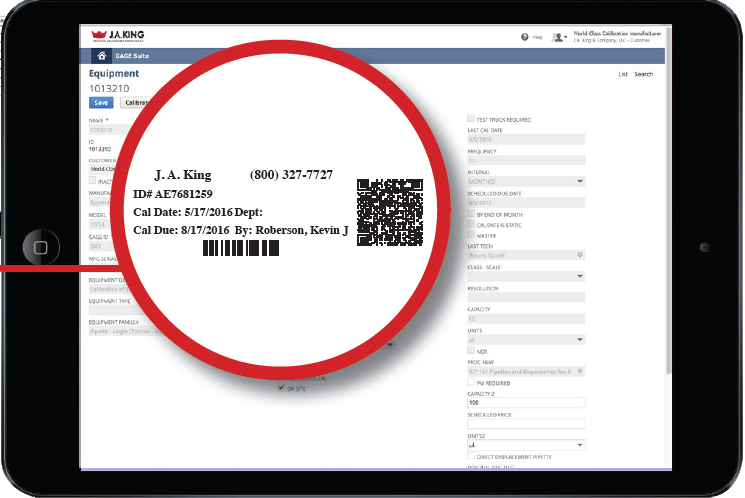Image resolution: width=745 pixels, height=498 pixels.
Task: Open the Units2 dropdown
Action: 526,445
